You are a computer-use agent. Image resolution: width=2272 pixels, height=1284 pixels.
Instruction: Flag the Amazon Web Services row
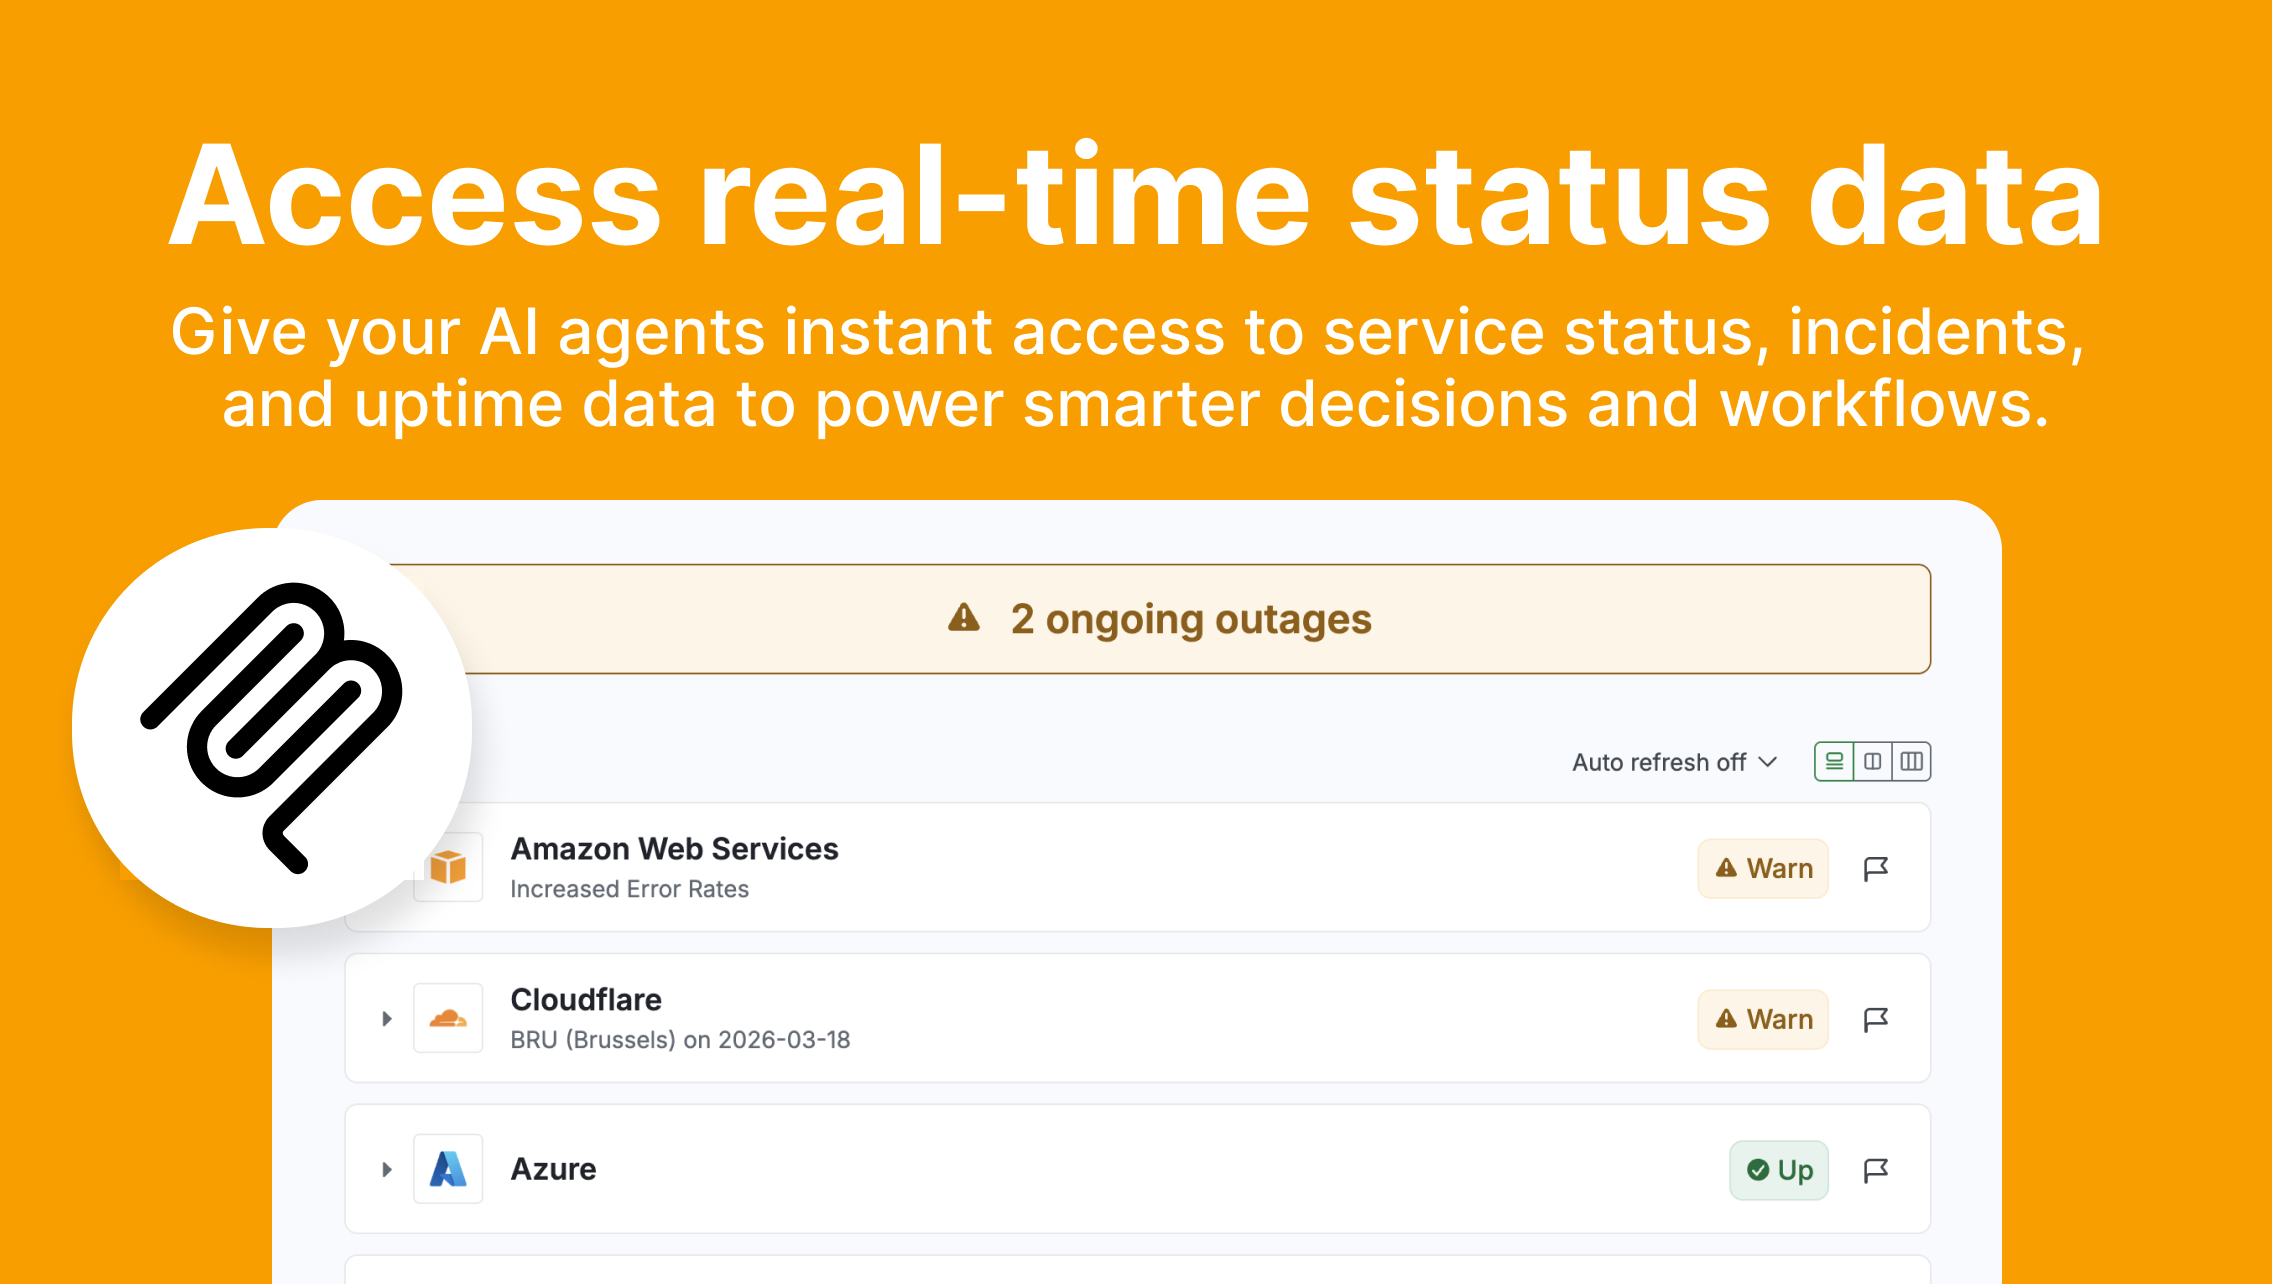(1876, 868)
